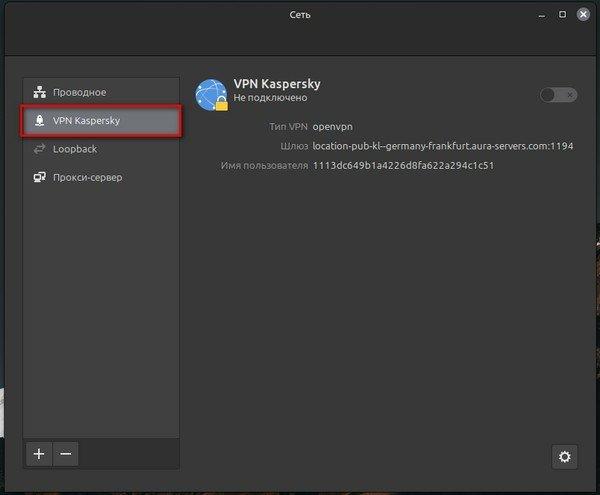Click the Имя пользователя label
Screen dimensions: 600x495
(x=264, y=166)
